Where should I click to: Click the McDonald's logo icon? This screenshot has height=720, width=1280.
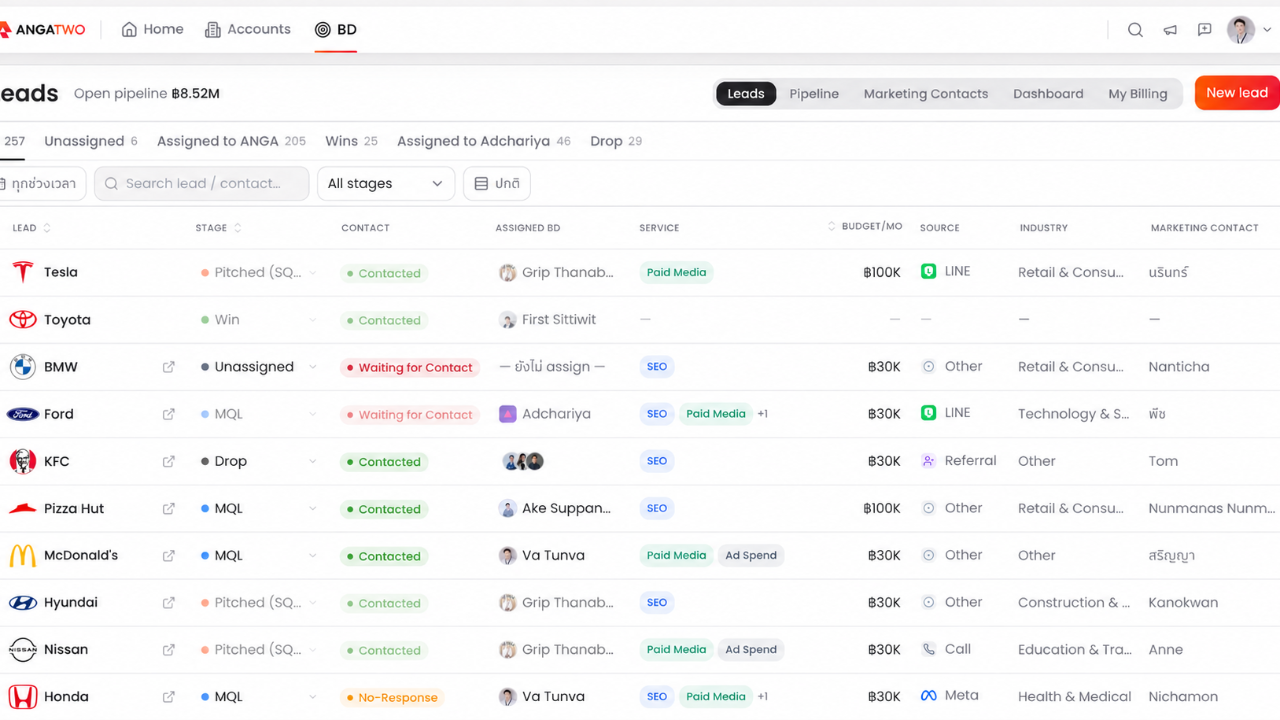[22, 556]
